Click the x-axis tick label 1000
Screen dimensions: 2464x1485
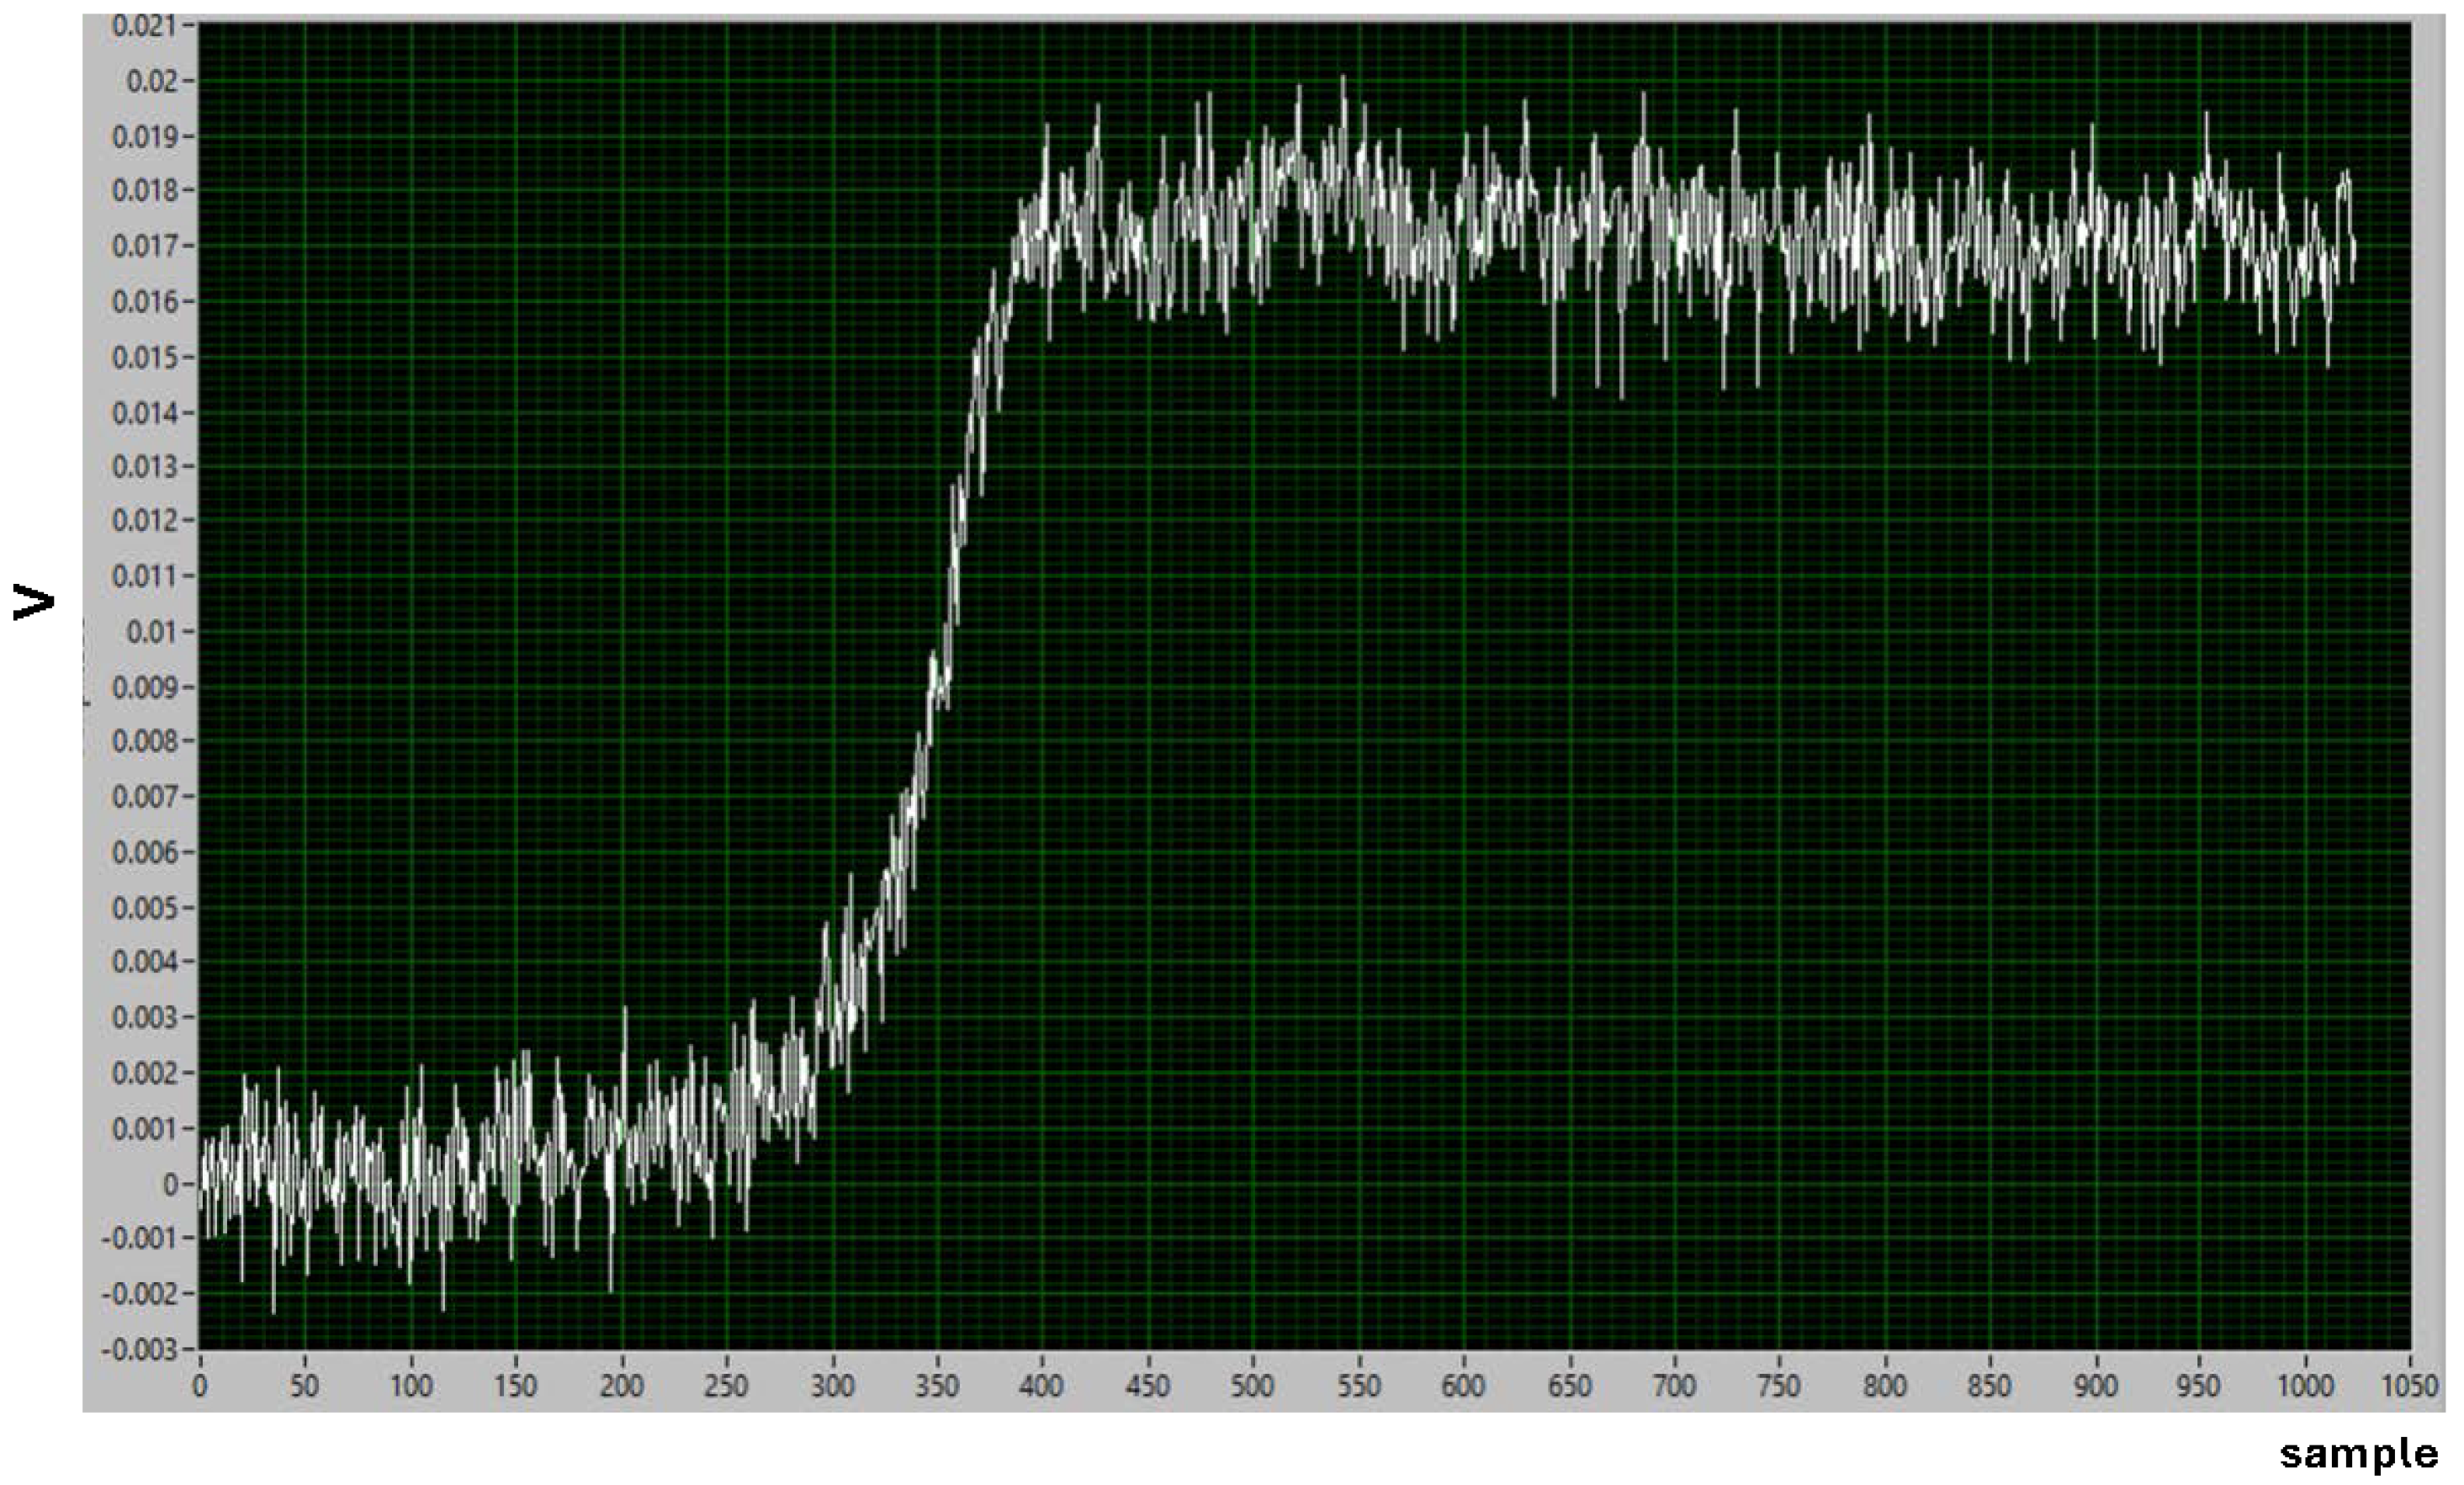pos(2304,1385)
